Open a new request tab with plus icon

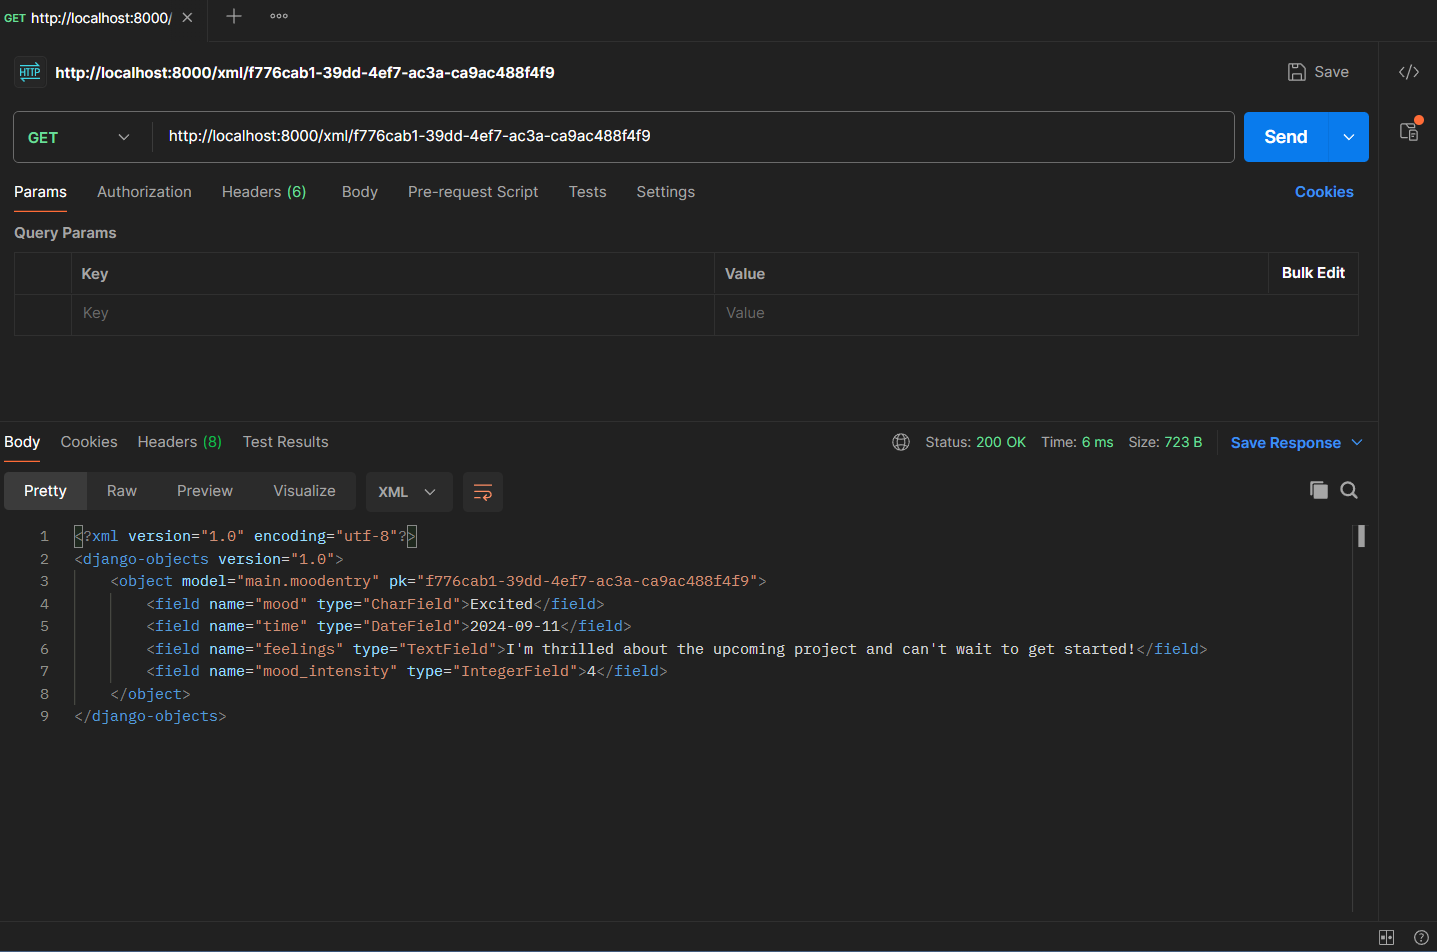tap(234, 16)
